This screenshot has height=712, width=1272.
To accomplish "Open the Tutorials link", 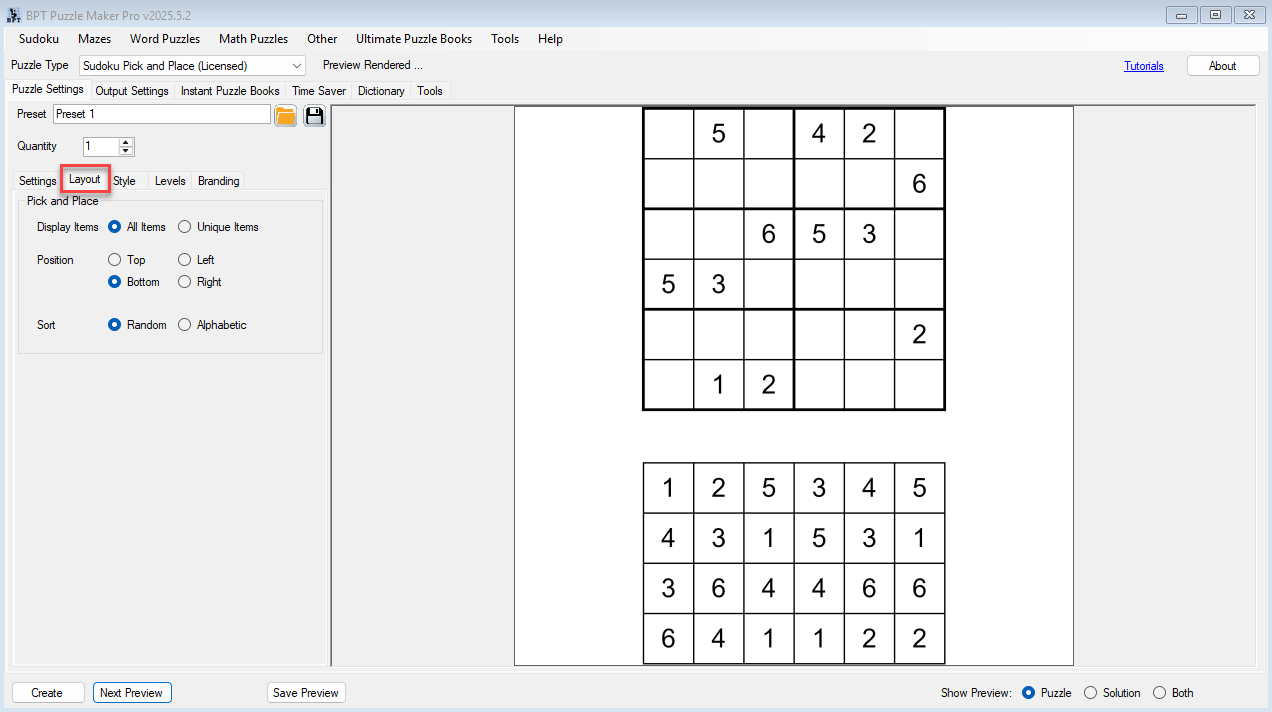I will point(1144,65).
